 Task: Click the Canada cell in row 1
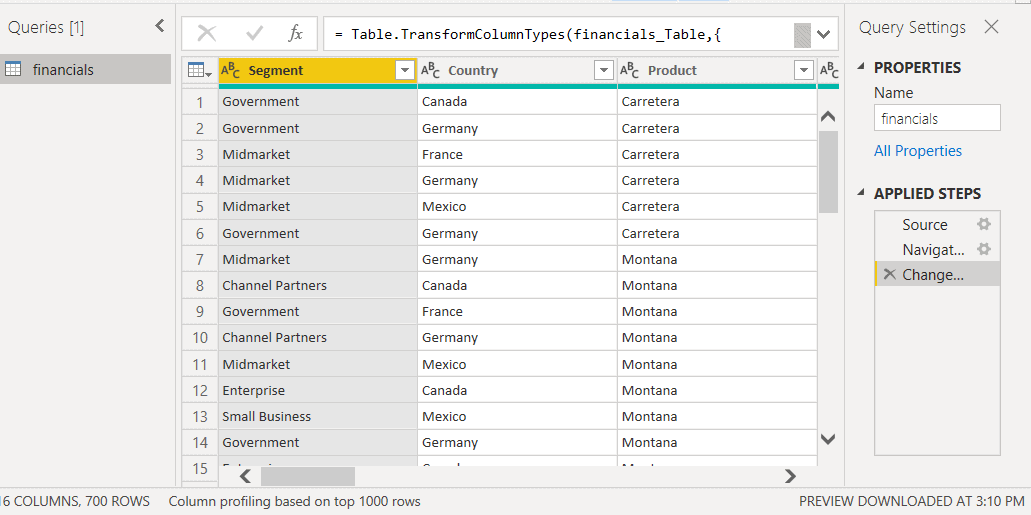coord(517,101)
